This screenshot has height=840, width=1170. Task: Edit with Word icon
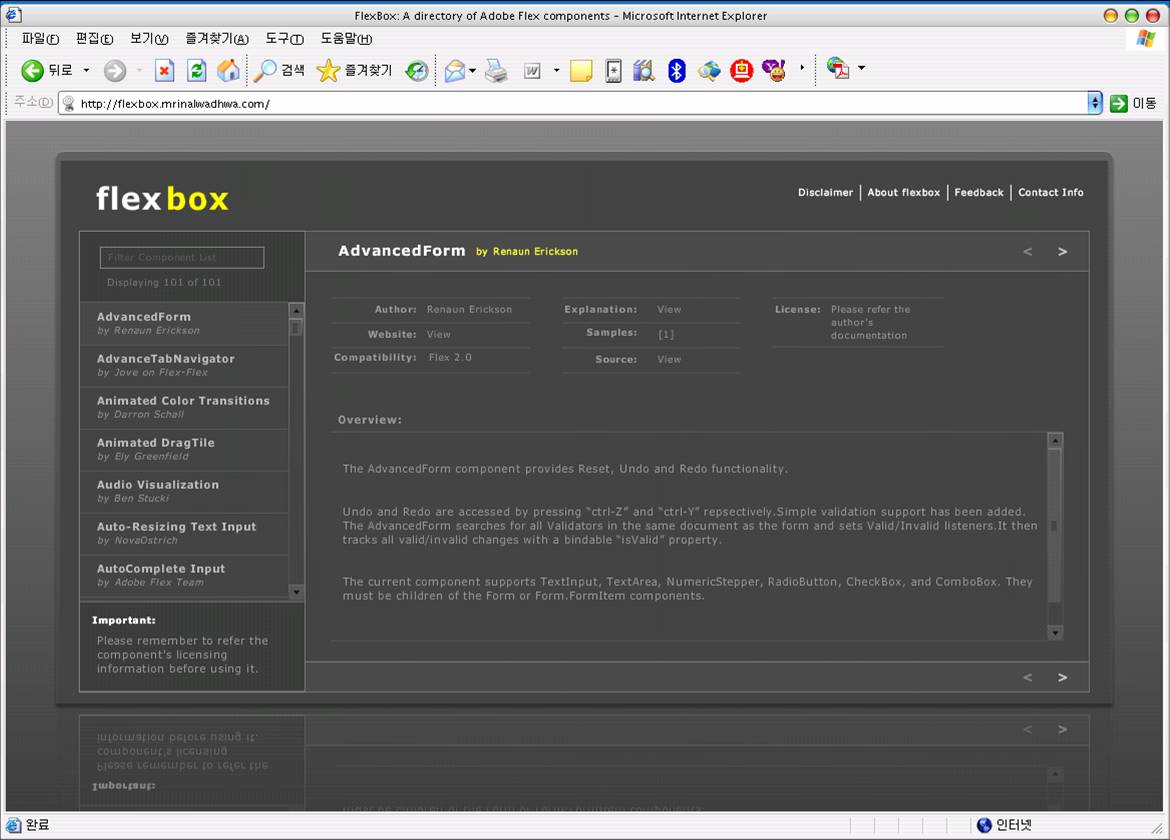(532, 71)
